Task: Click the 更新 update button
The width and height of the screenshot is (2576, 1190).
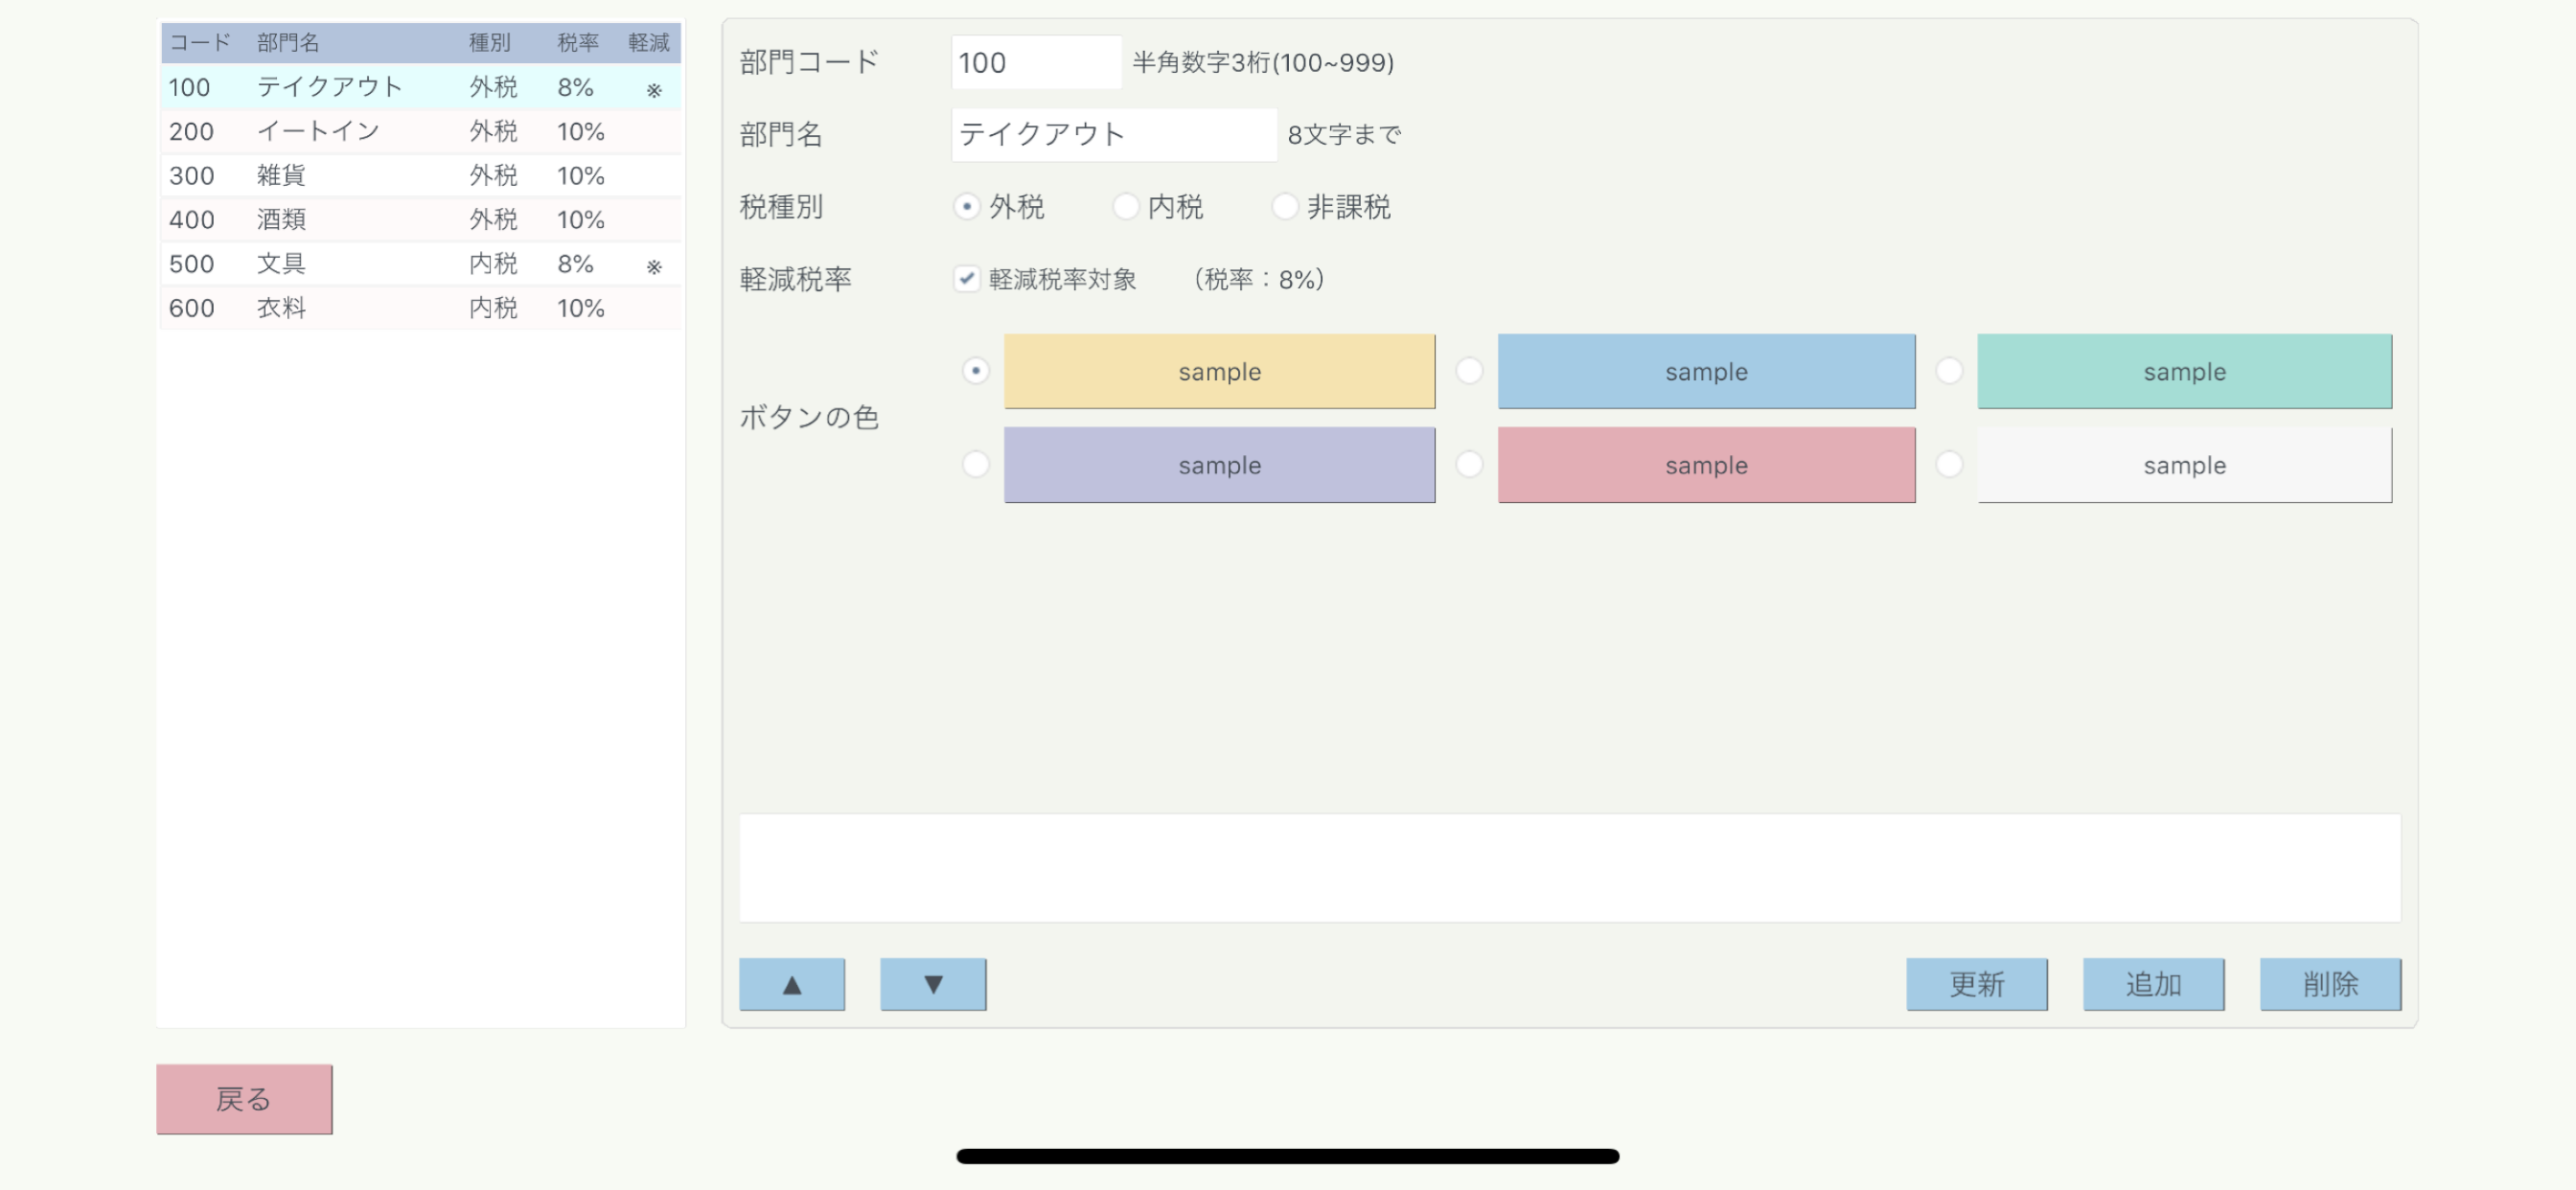Action: point(1976,984)
